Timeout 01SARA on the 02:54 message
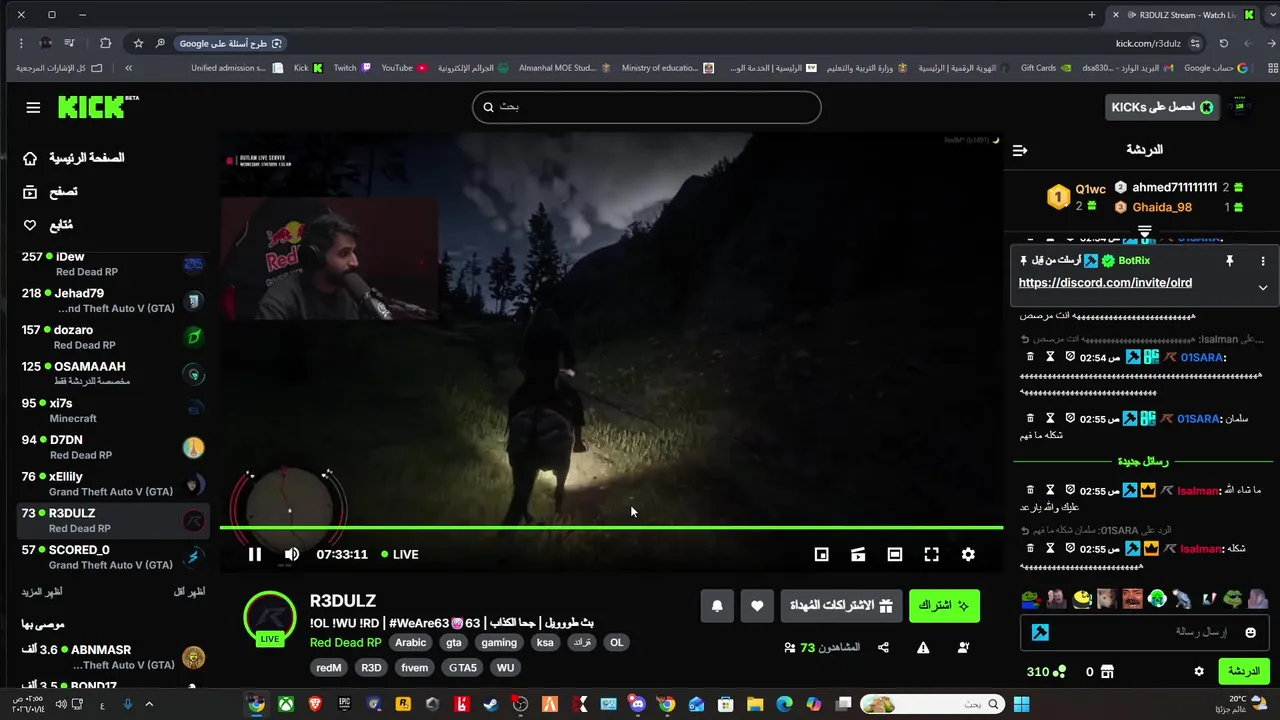The width and height of the screenshot is (1280, 720). (1050, 357)
